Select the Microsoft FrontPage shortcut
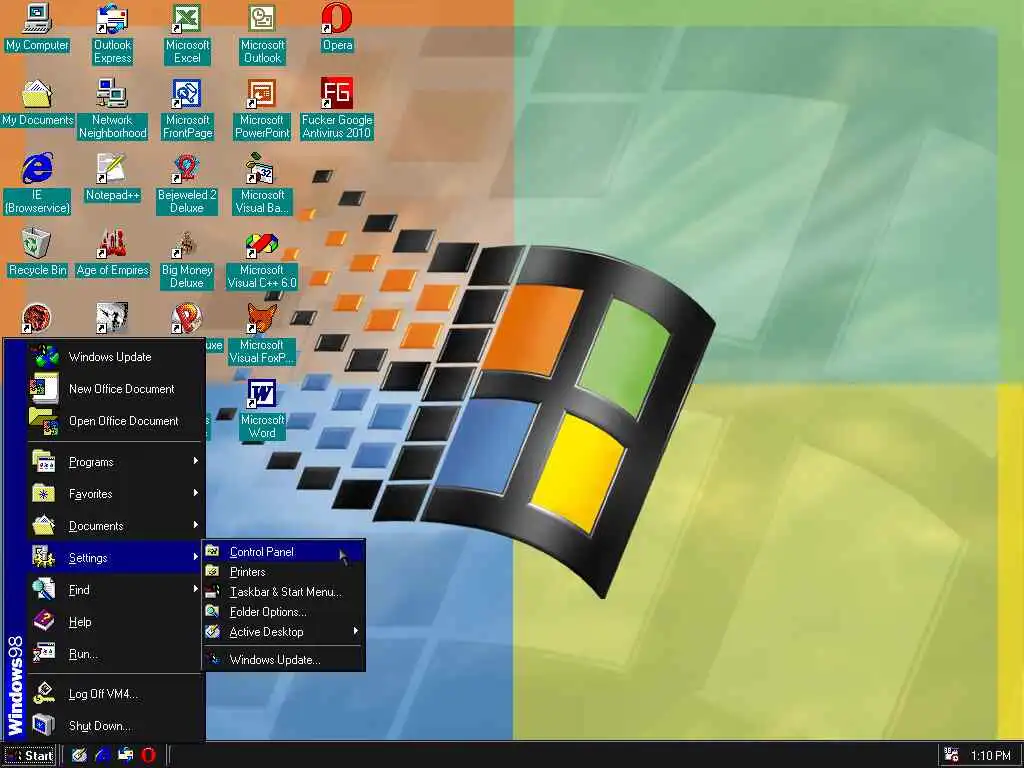 tap(187, 109)
